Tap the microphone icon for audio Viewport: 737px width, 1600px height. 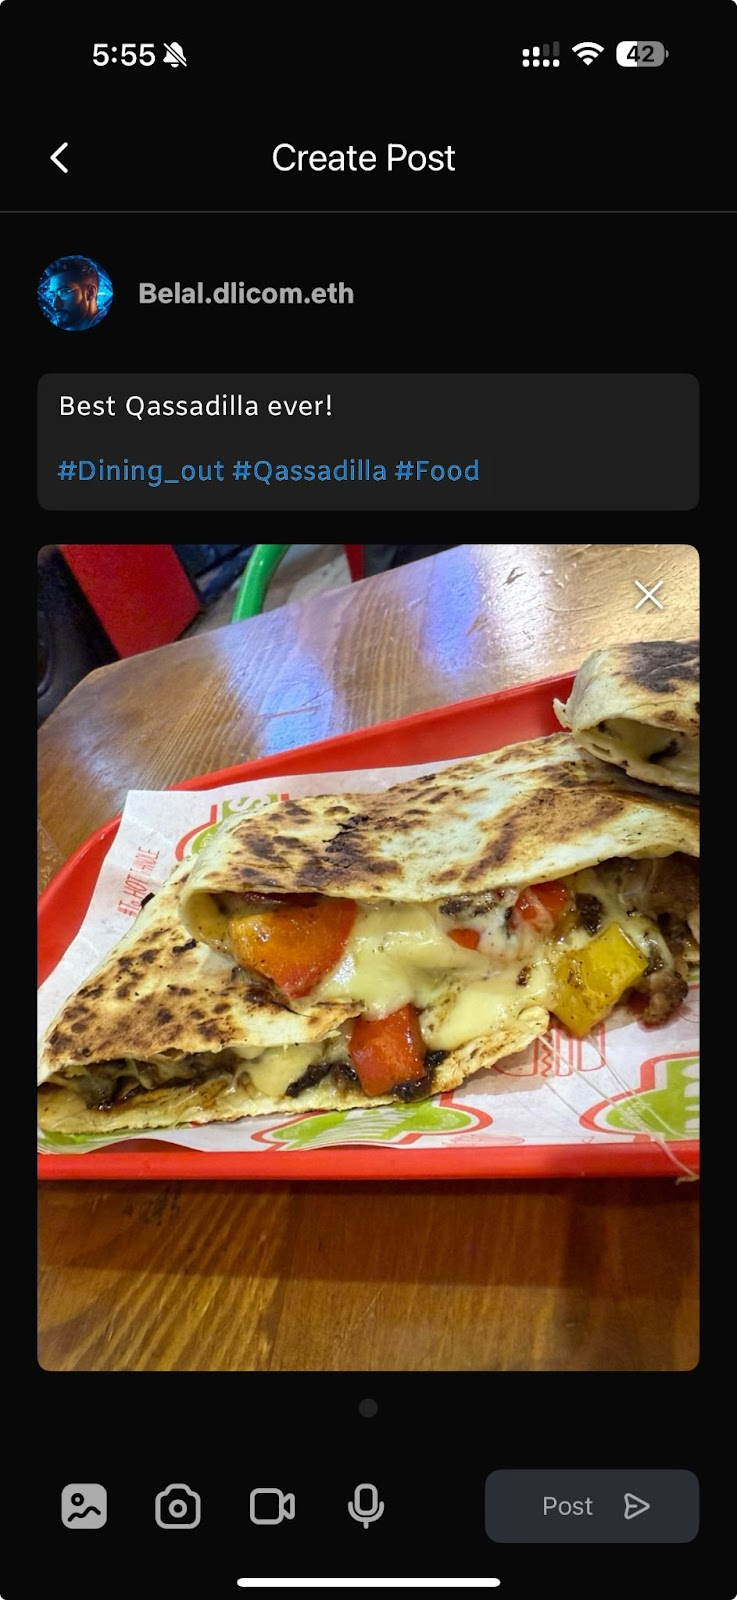pyautogui.click(x=366, y=1506)
